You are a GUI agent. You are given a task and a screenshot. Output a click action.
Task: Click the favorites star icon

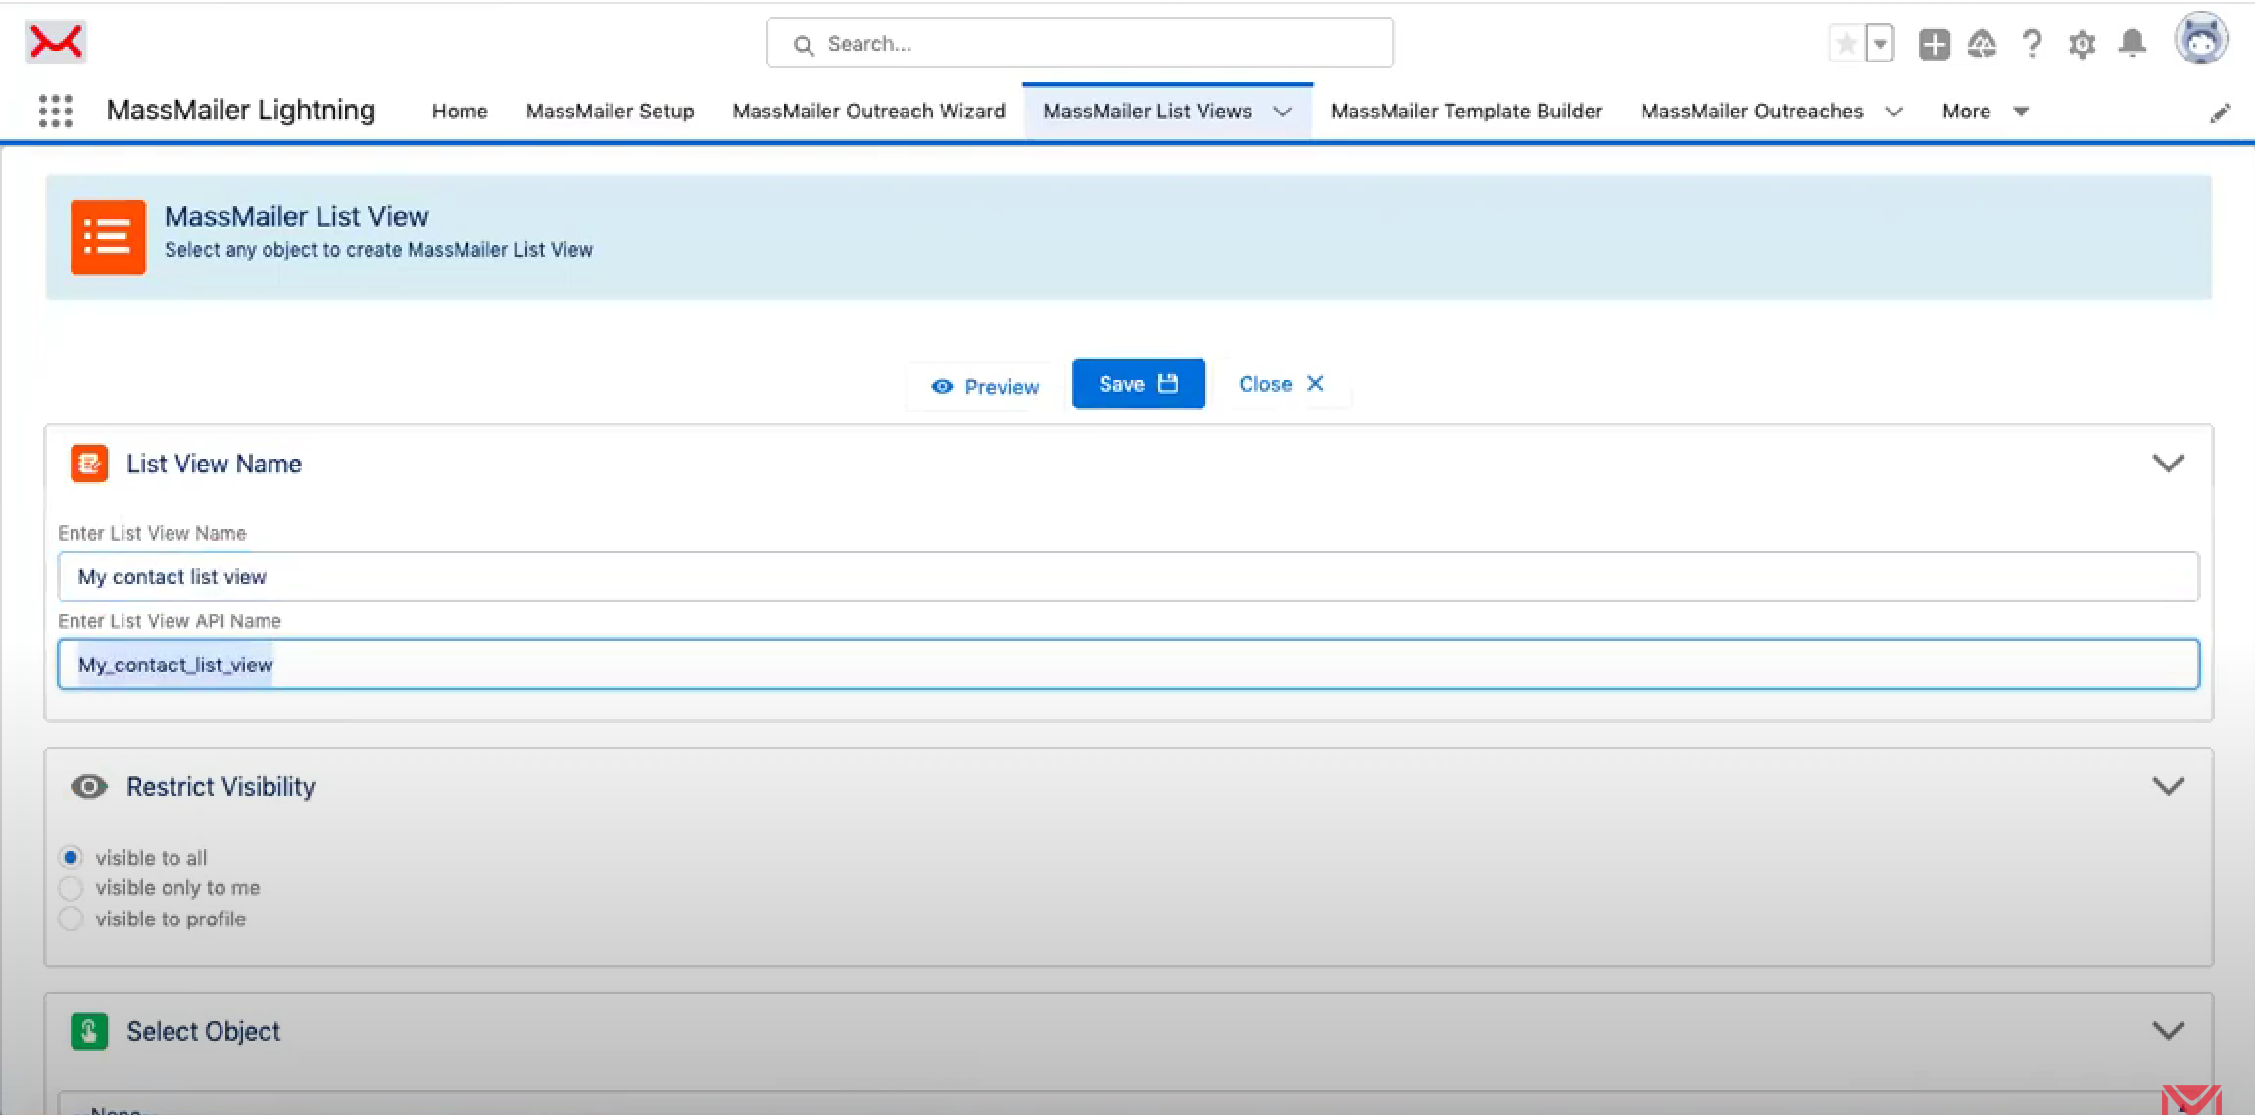[1846, 44]
